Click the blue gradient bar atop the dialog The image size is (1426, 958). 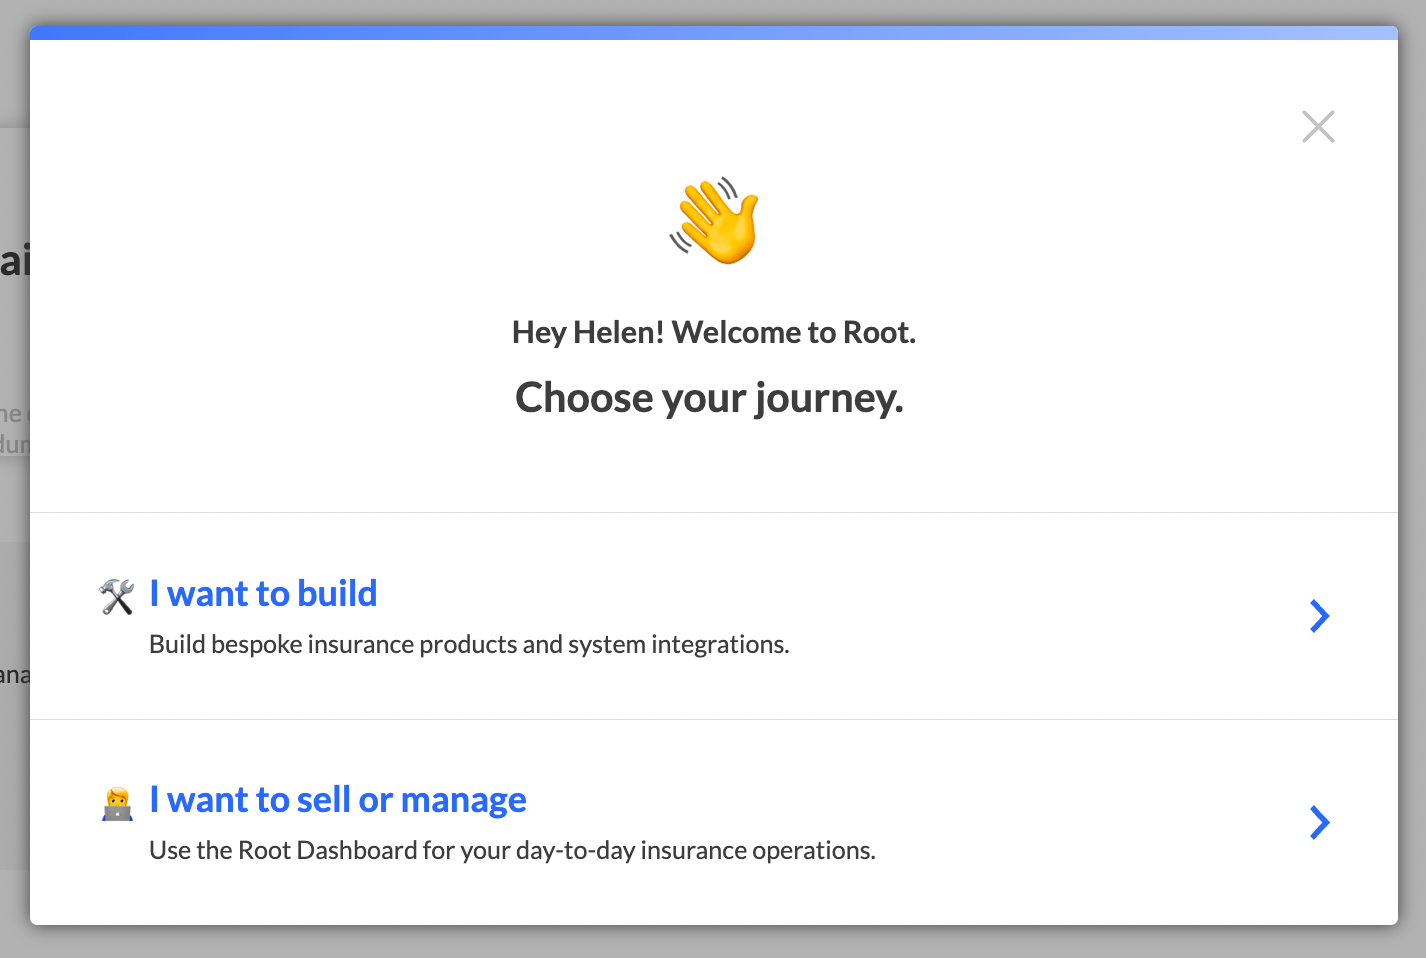click(x=714, y=33)
